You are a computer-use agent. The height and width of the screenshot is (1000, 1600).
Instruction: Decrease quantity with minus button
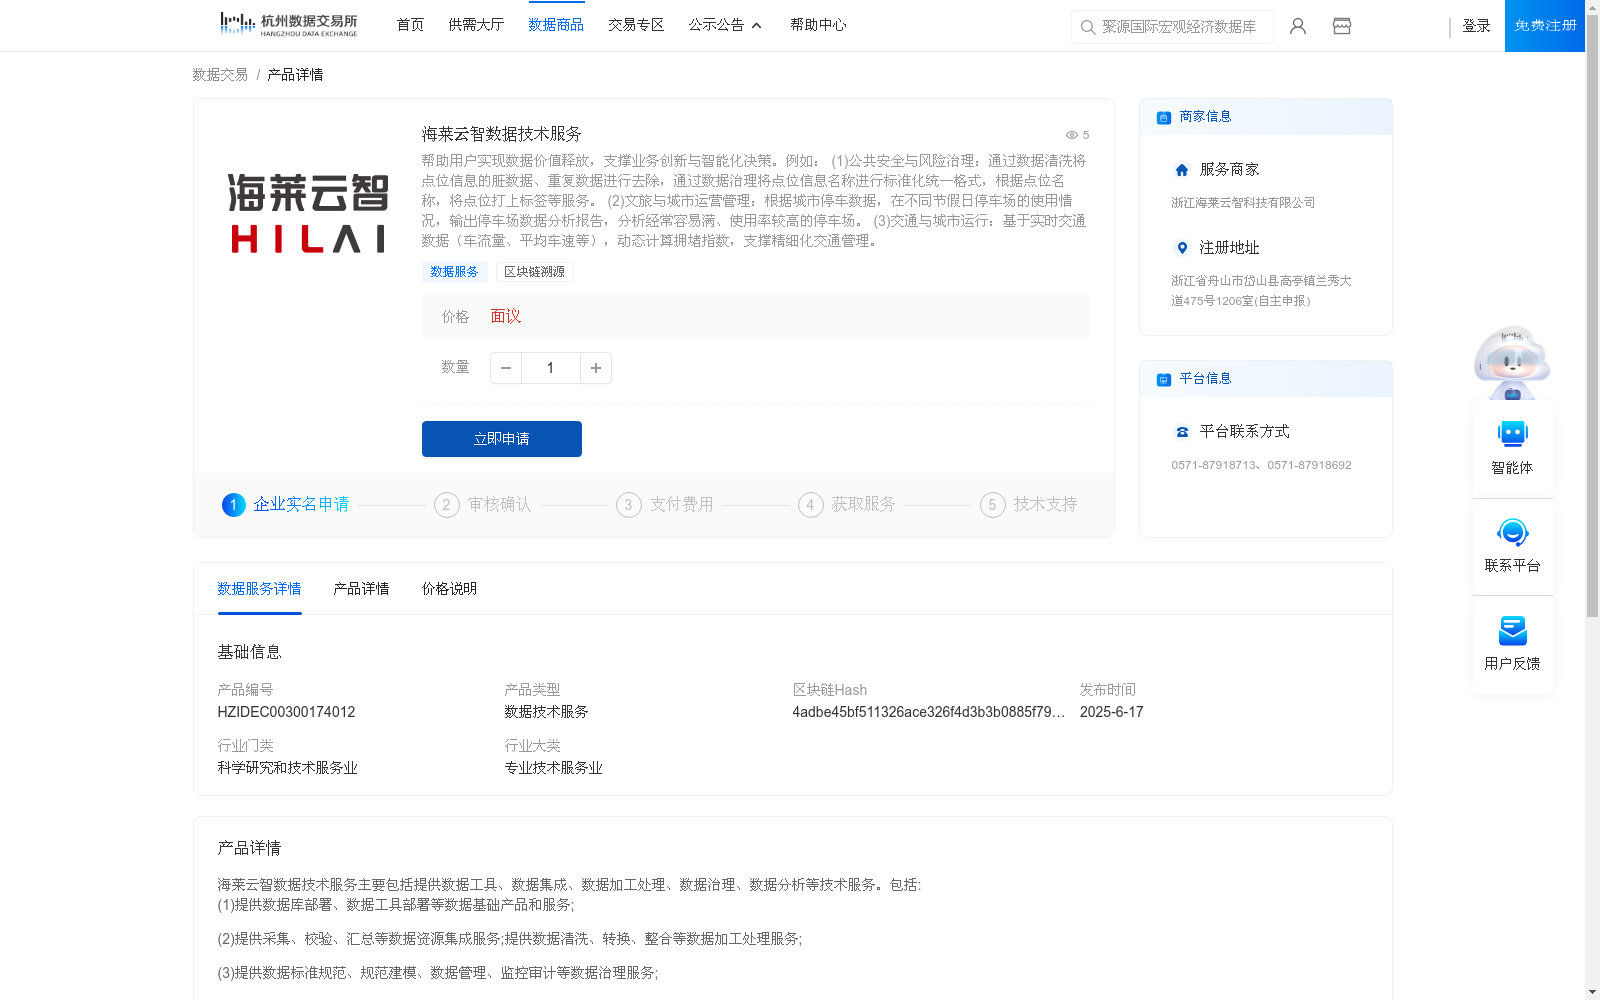506,368
